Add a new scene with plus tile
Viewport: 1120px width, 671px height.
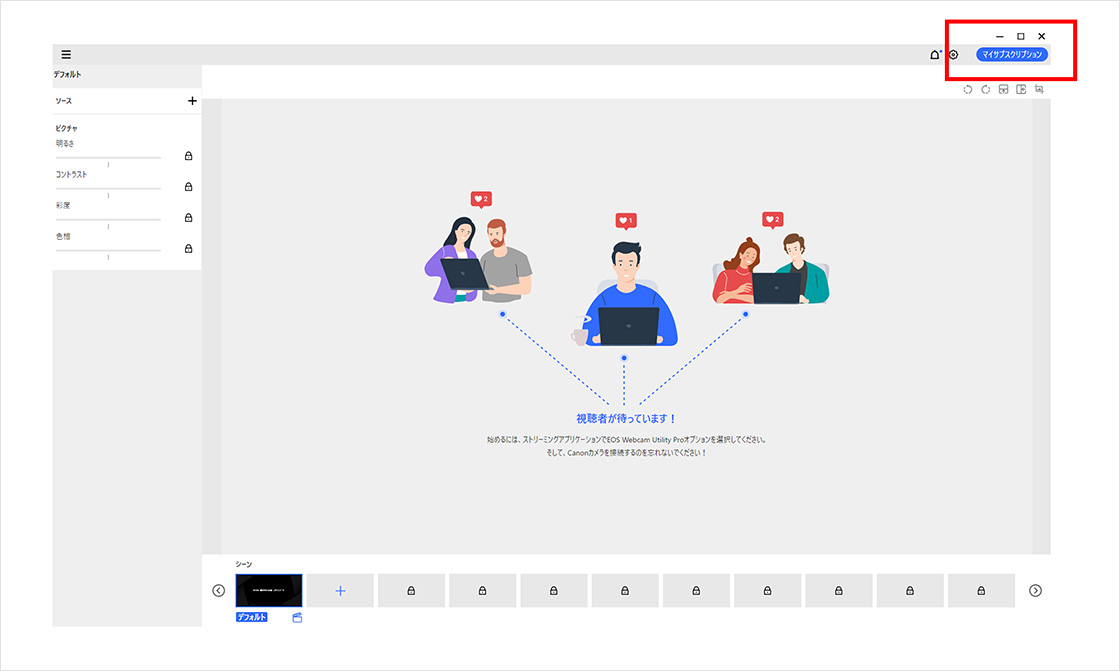click(340, 591)
